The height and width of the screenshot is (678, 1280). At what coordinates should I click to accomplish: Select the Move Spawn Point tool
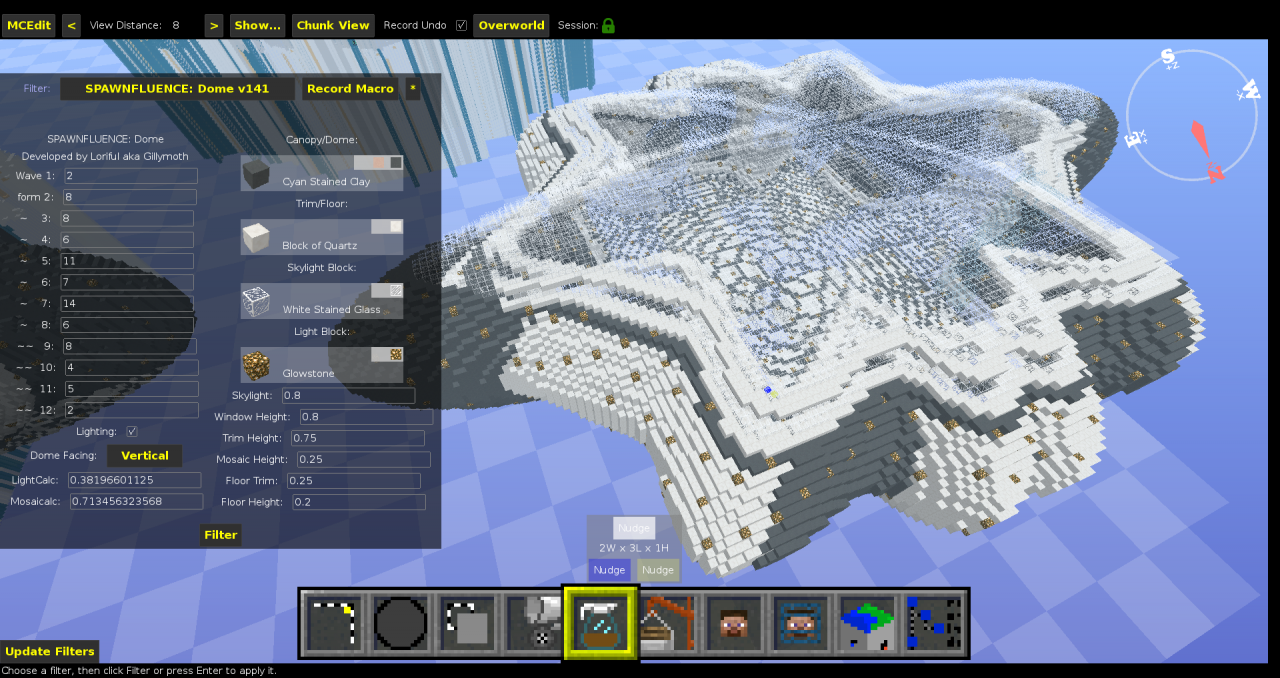click(x=799, y=622)
